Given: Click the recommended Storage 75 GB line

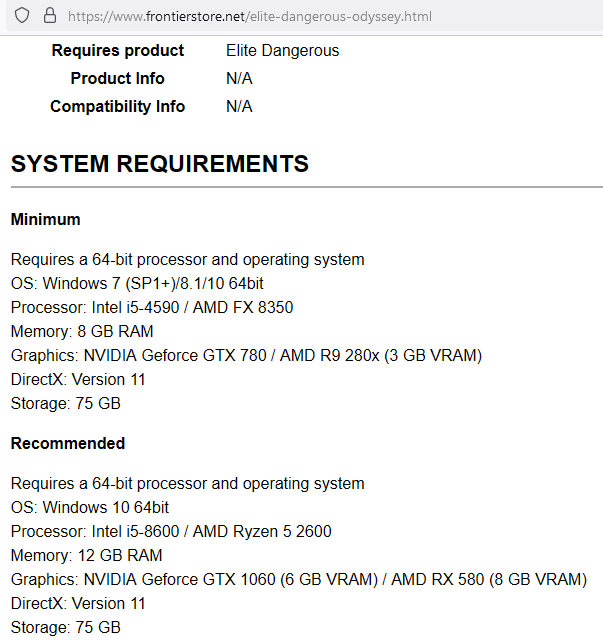Looking at the screenshot, I should (x=66, y=627).
